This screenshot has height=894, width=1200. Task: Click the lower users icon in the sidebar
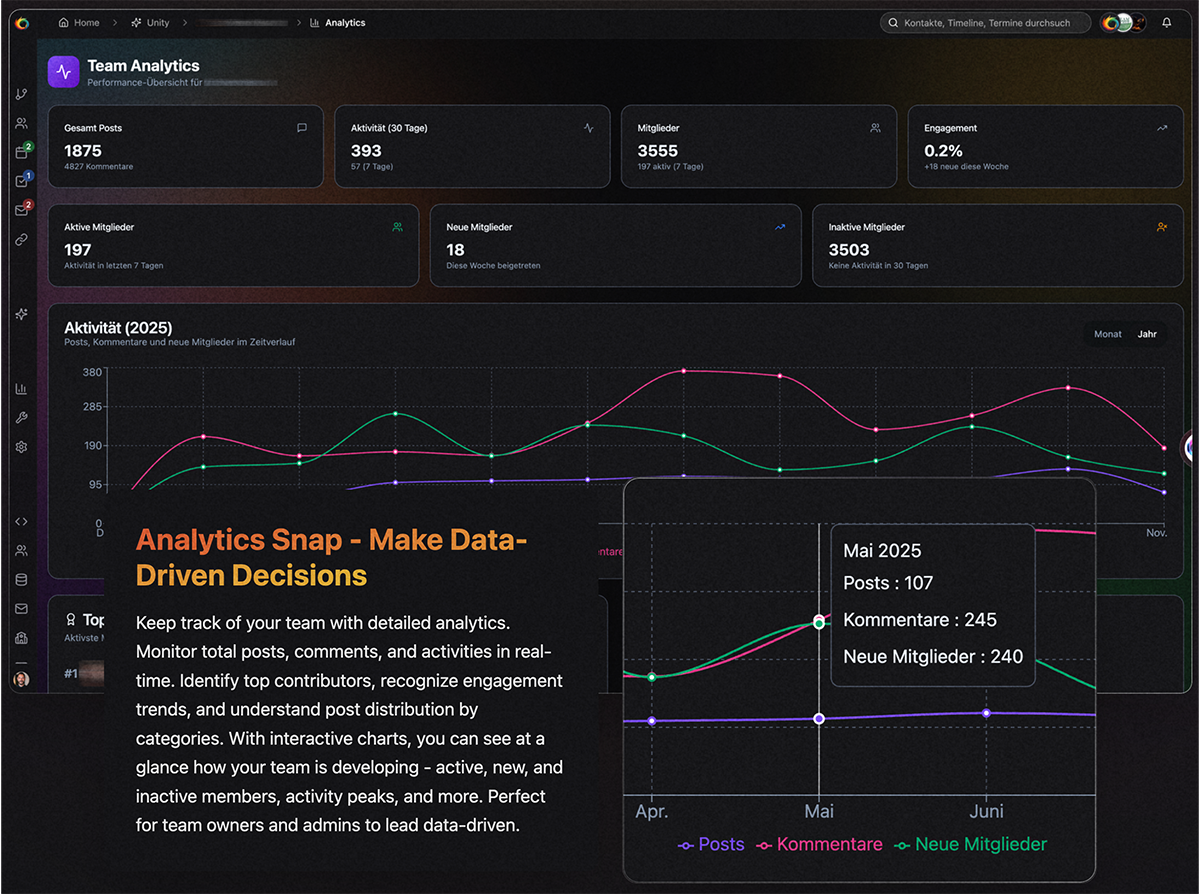pyautogui.click(x=21, y=550)
